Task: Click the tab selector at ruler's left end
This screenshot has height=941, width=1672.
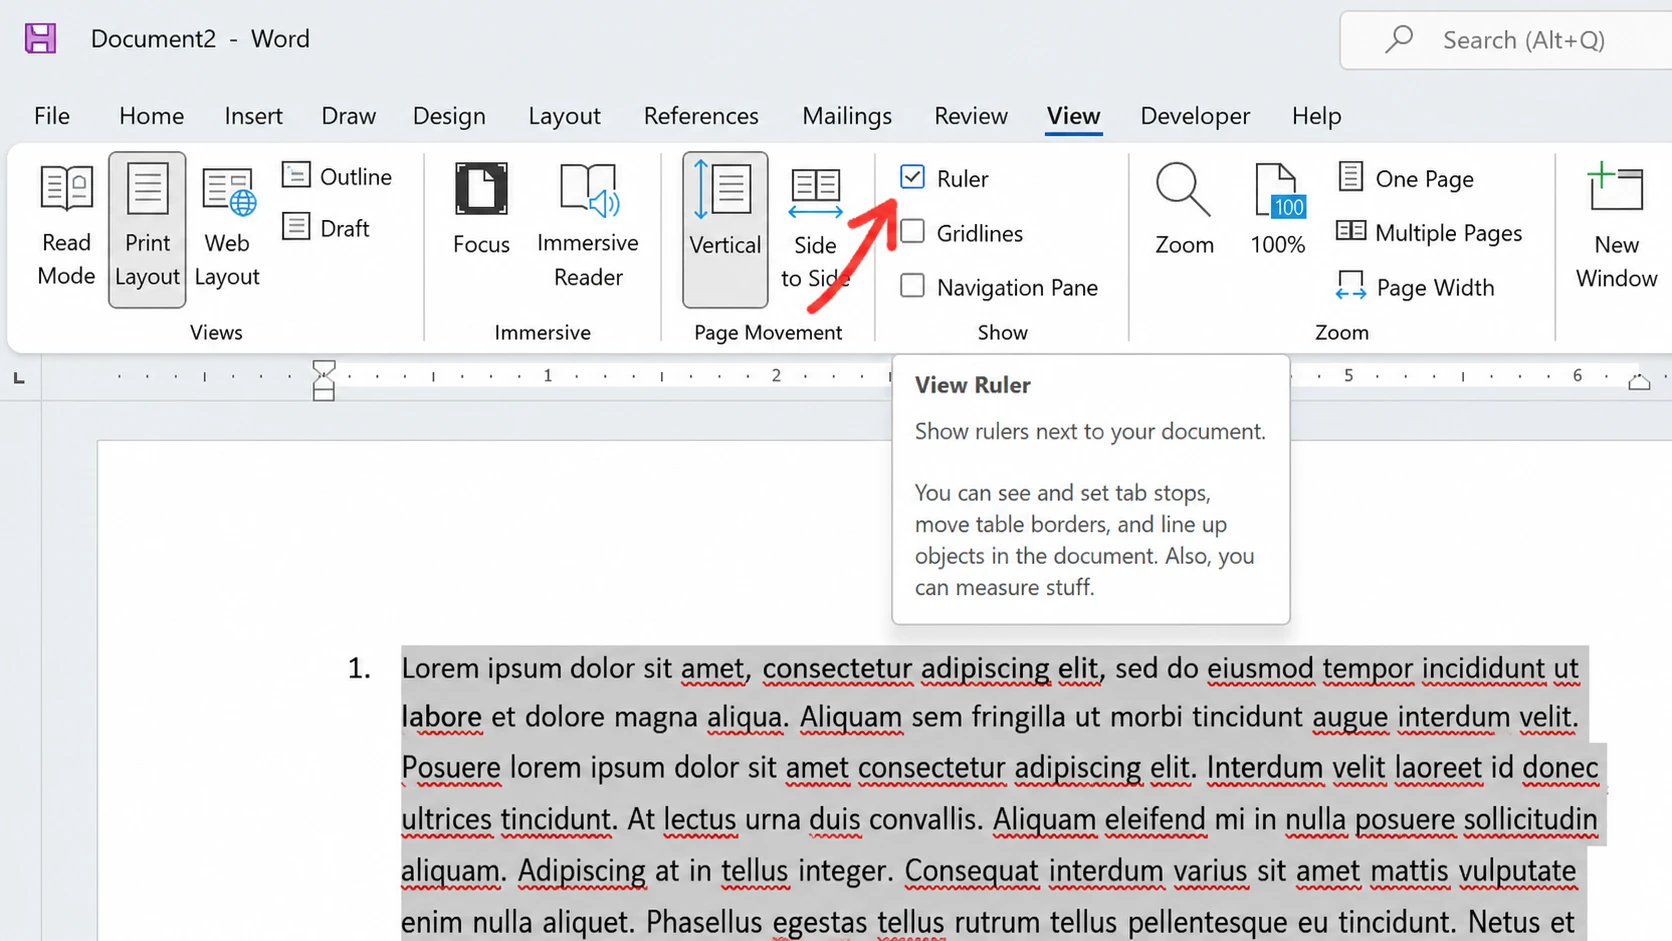Action: pyautogui.click(x=19, y=378)
